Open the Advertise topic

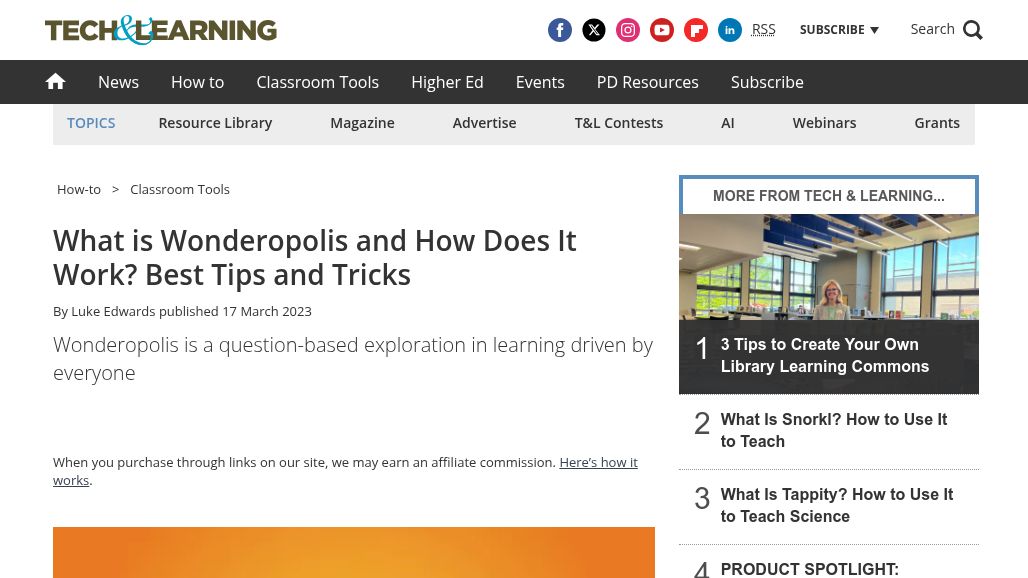tap(484, 123)
